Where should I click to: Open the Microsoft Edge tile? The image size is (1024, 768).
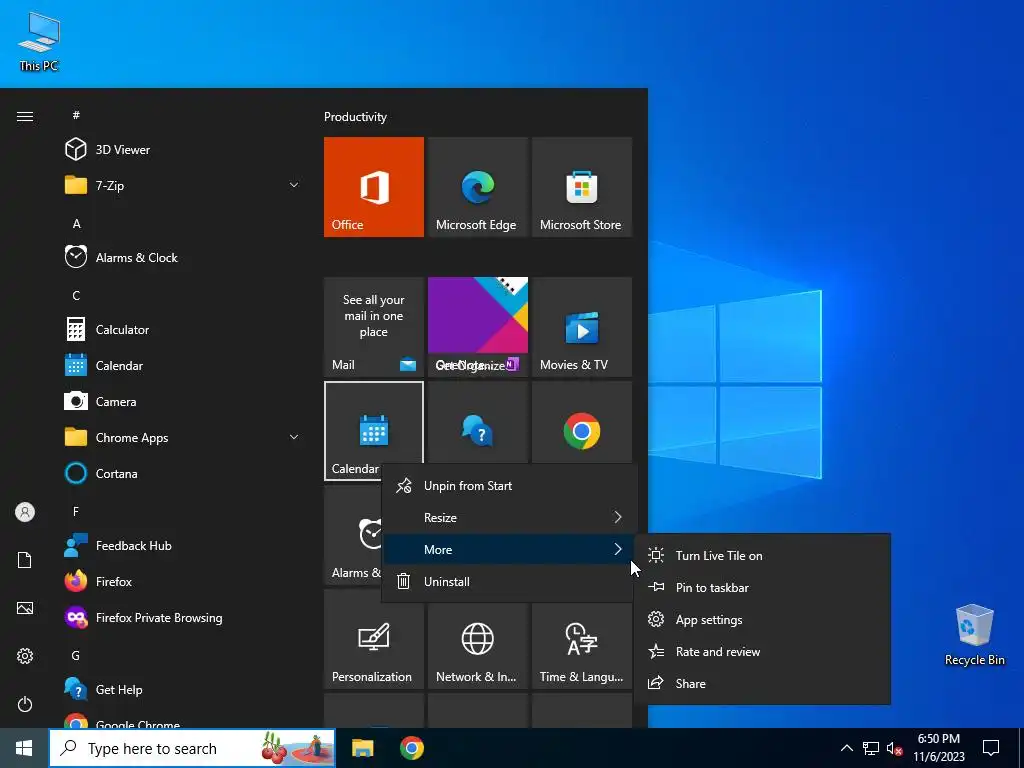click(x=477, y=187)
